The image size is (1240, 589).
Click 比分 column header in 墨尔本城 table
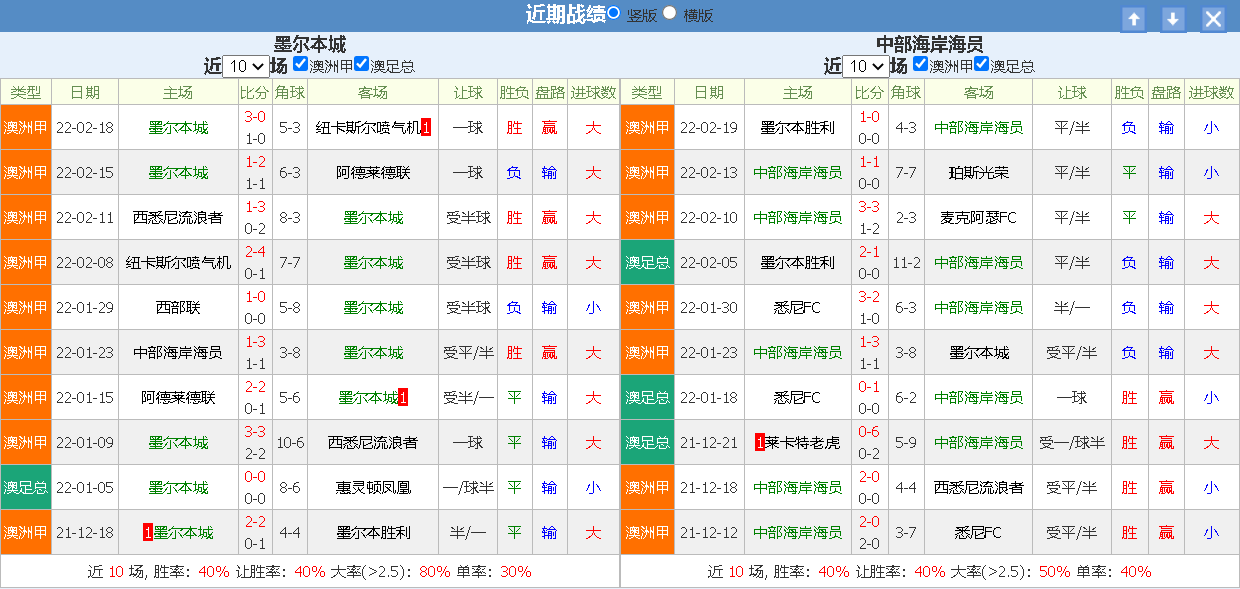(255, 92)
